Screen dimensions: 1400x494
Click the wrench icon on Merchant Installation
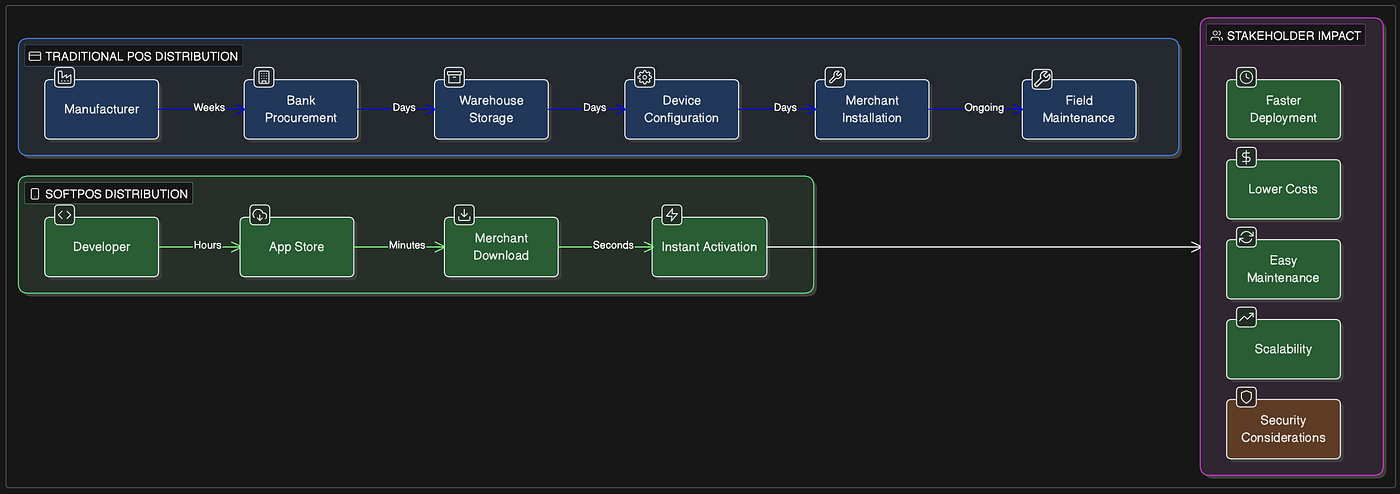tap(834, 78)
